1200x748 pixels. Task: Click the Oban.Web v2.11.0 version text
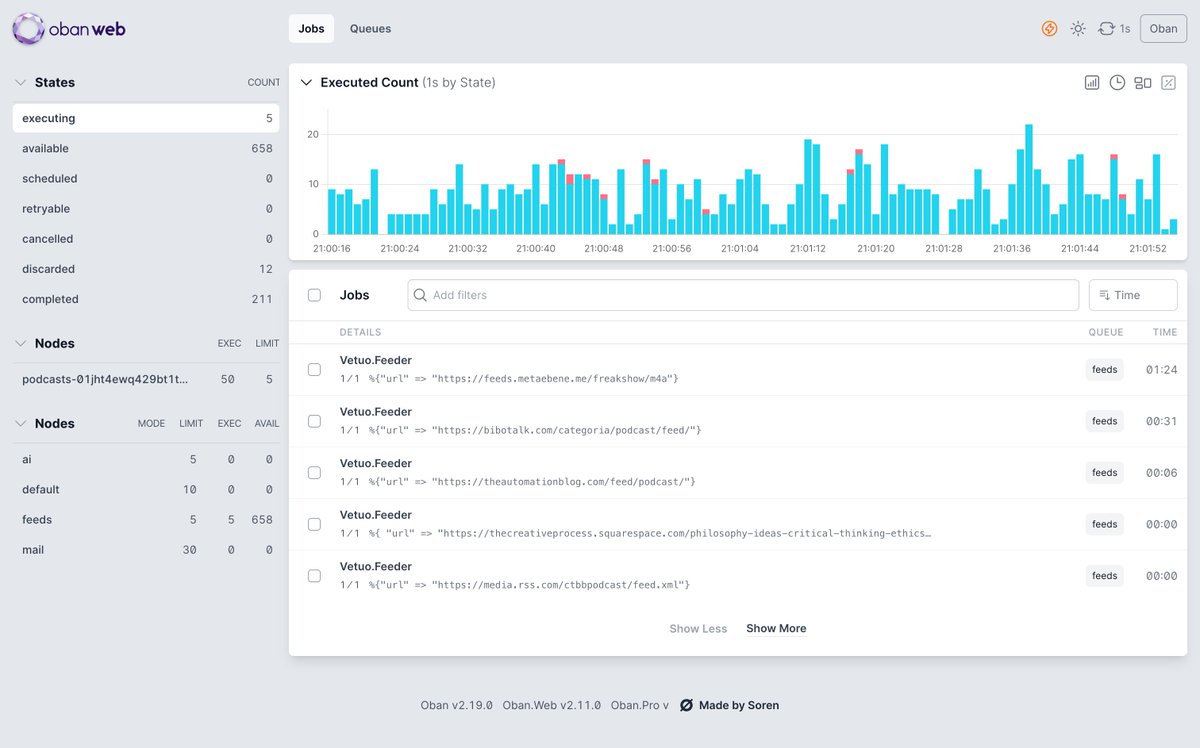point(552,705)
